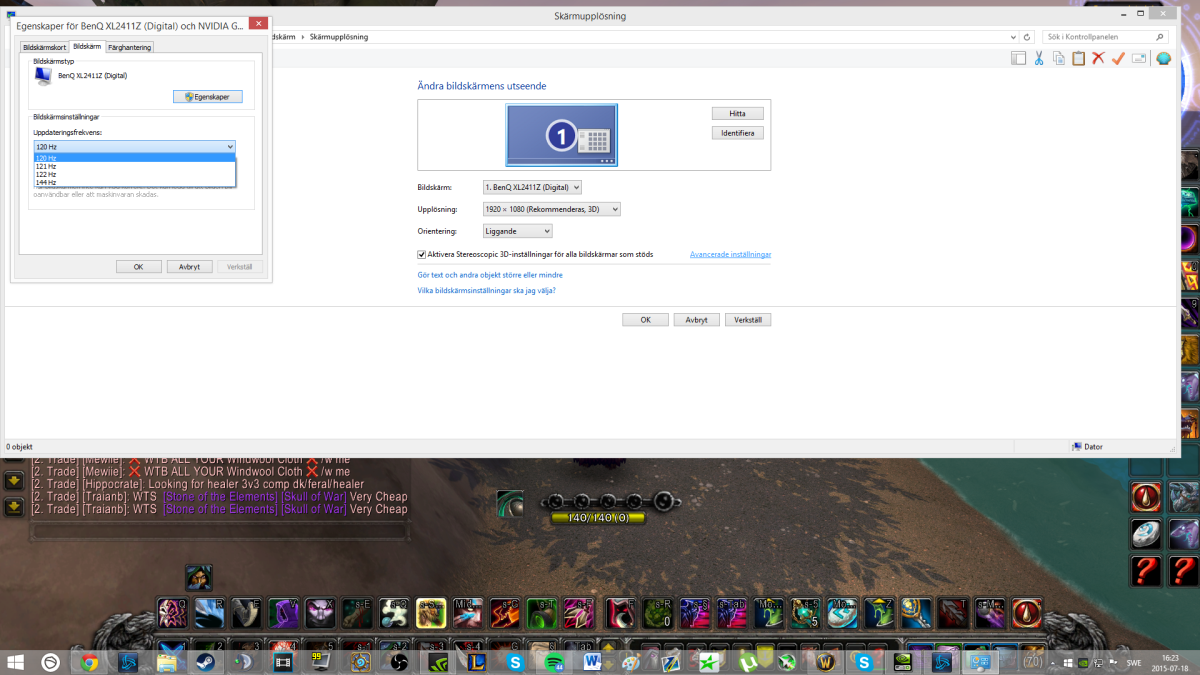Click the envelope mail toolbar icon

coord(1139,59)
